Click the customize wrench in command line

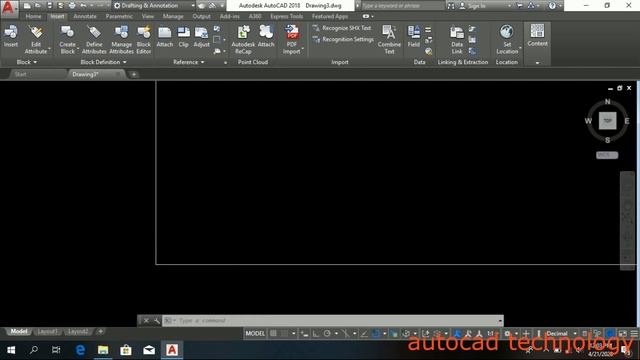point(157,321)
